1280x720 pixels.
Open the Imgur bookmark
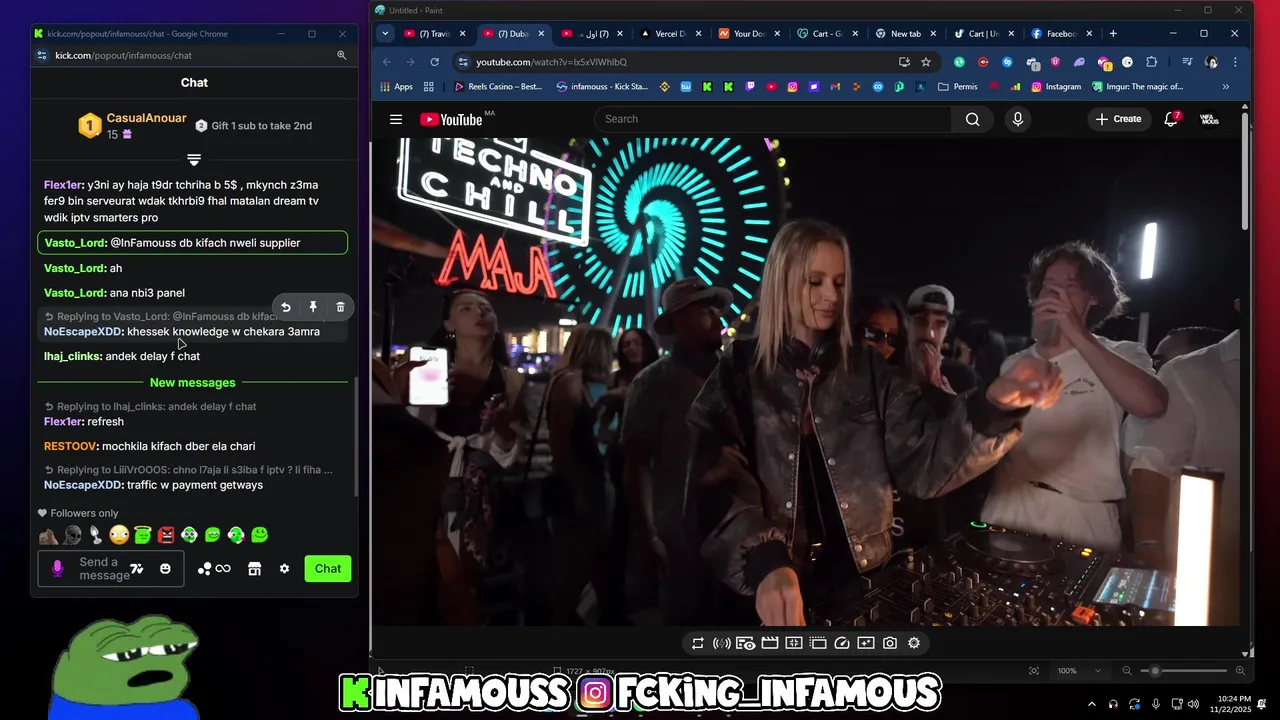(x=1139, y=87)
